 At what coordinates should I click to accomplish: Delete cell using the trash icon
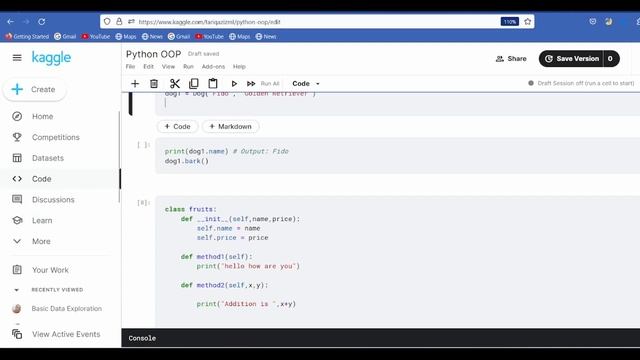[x=154, y=84]
